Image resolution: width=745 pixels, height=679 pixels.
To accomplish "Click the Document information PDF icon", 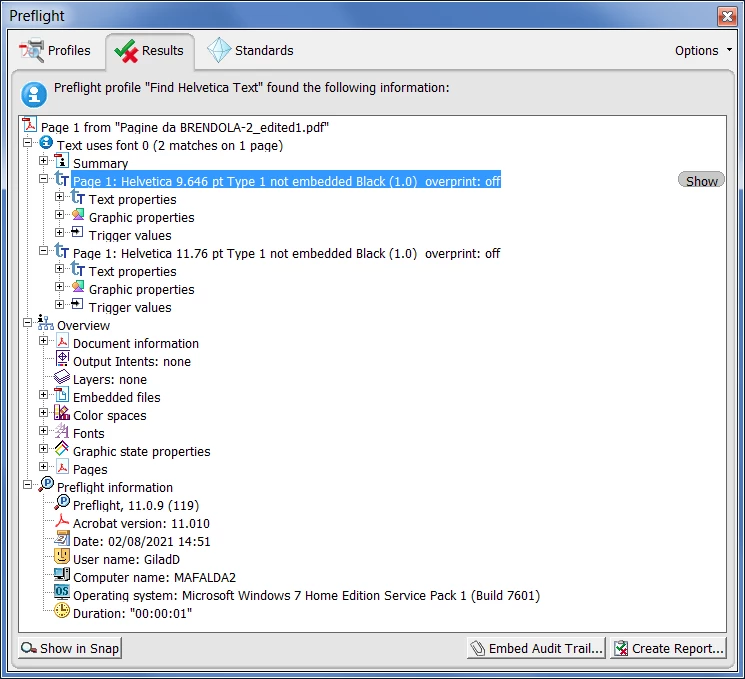I will point(62,341).
